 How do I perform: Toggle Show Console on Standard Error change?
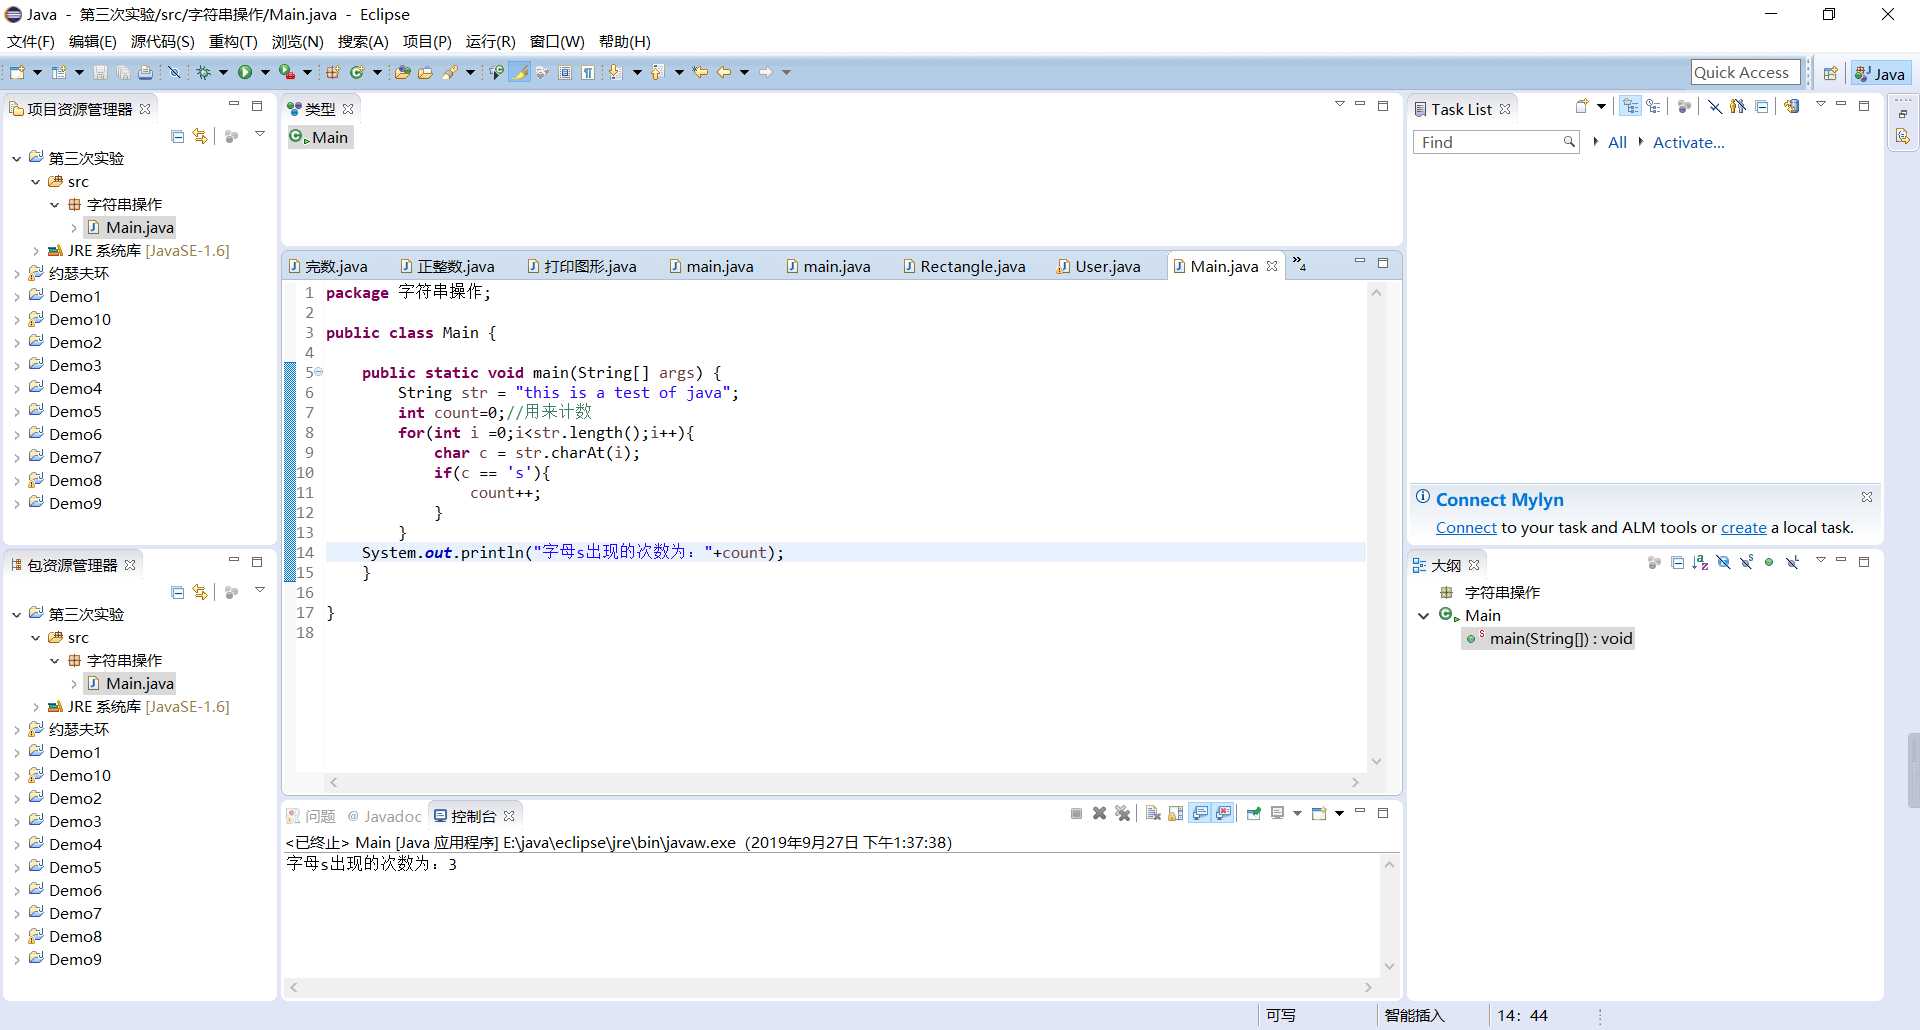point(1223,813)
